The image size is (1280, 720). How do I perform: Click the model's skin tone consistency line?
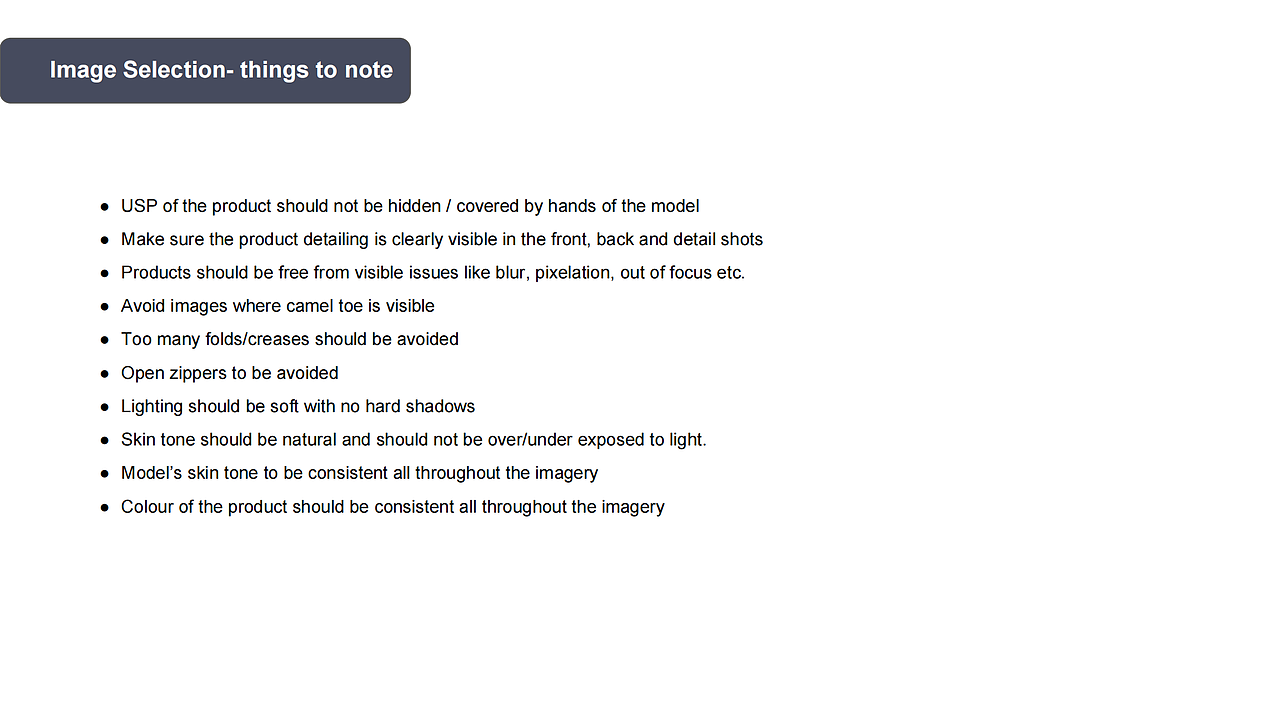click(x=359, y=473)
